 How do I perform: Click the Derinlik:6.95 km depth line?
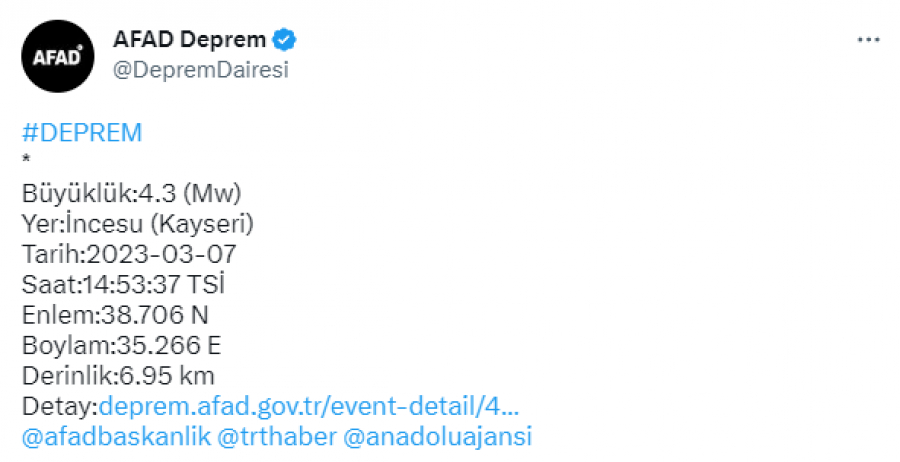(x=118, y=376)
